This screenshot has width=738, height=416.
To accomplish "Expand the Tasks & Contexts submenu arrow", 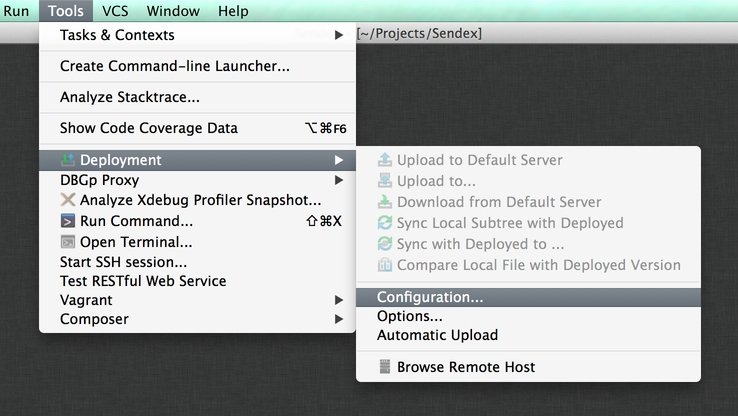I will (338, 35).
